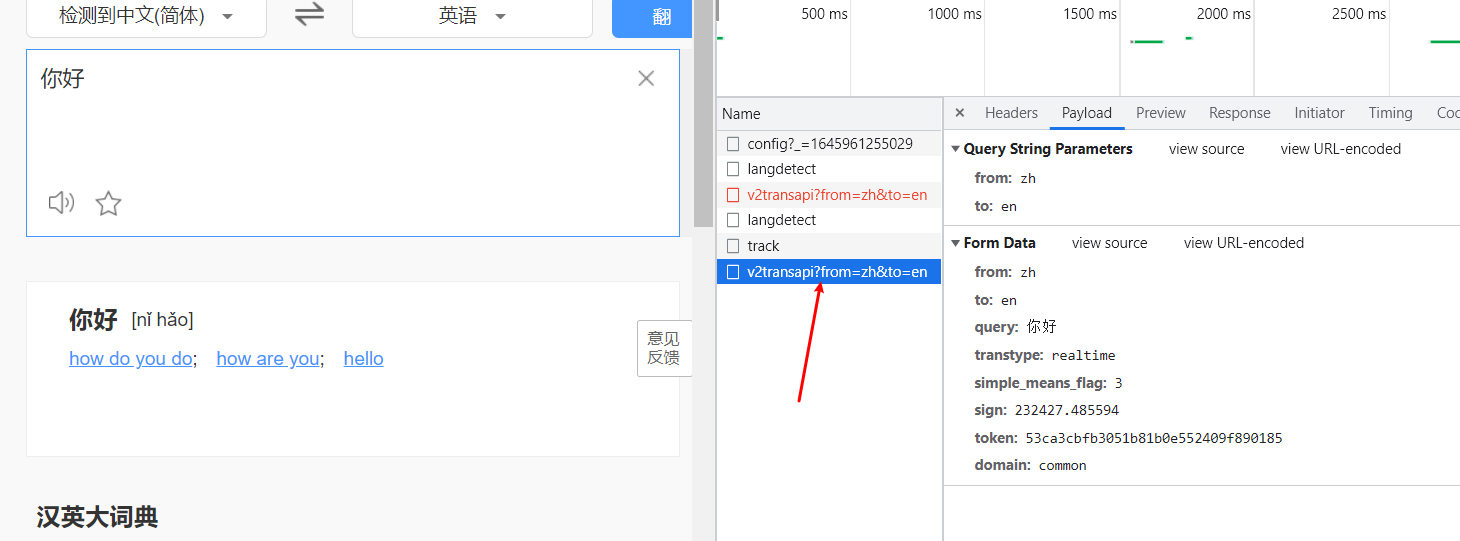Select the second langdetect request
Screen dimensions: 1460x541
pos(829,220)
